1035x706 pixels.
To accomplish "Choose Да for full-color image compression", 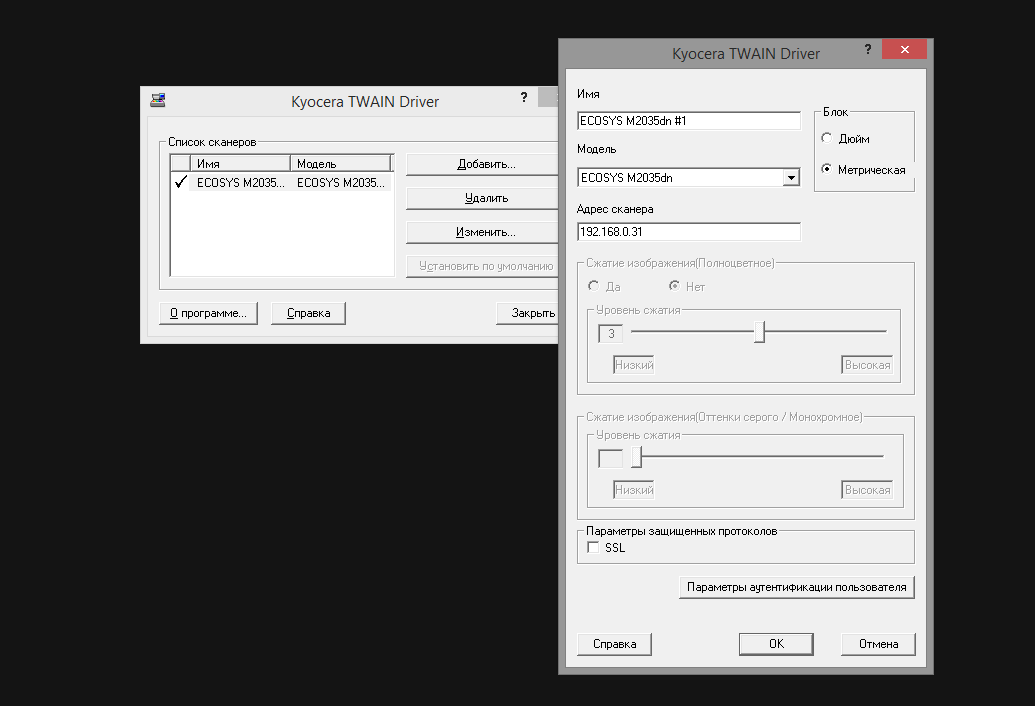I will click(x=593, y=286).
